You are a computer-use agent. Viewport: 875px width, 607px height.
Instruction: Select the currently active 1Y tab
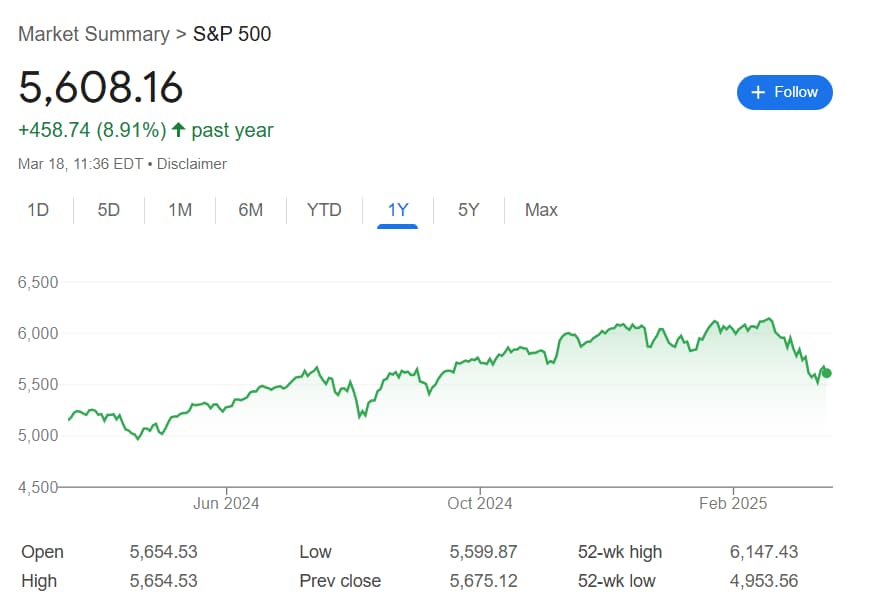point(397,210)
